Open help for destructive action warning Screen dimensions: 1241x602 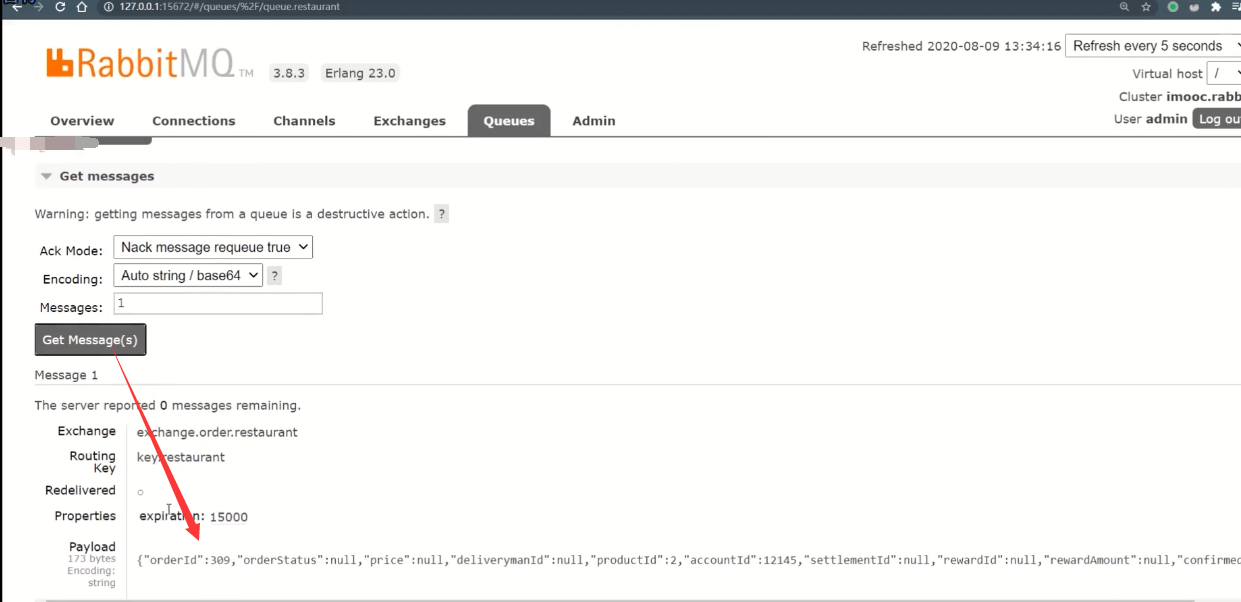441,214
